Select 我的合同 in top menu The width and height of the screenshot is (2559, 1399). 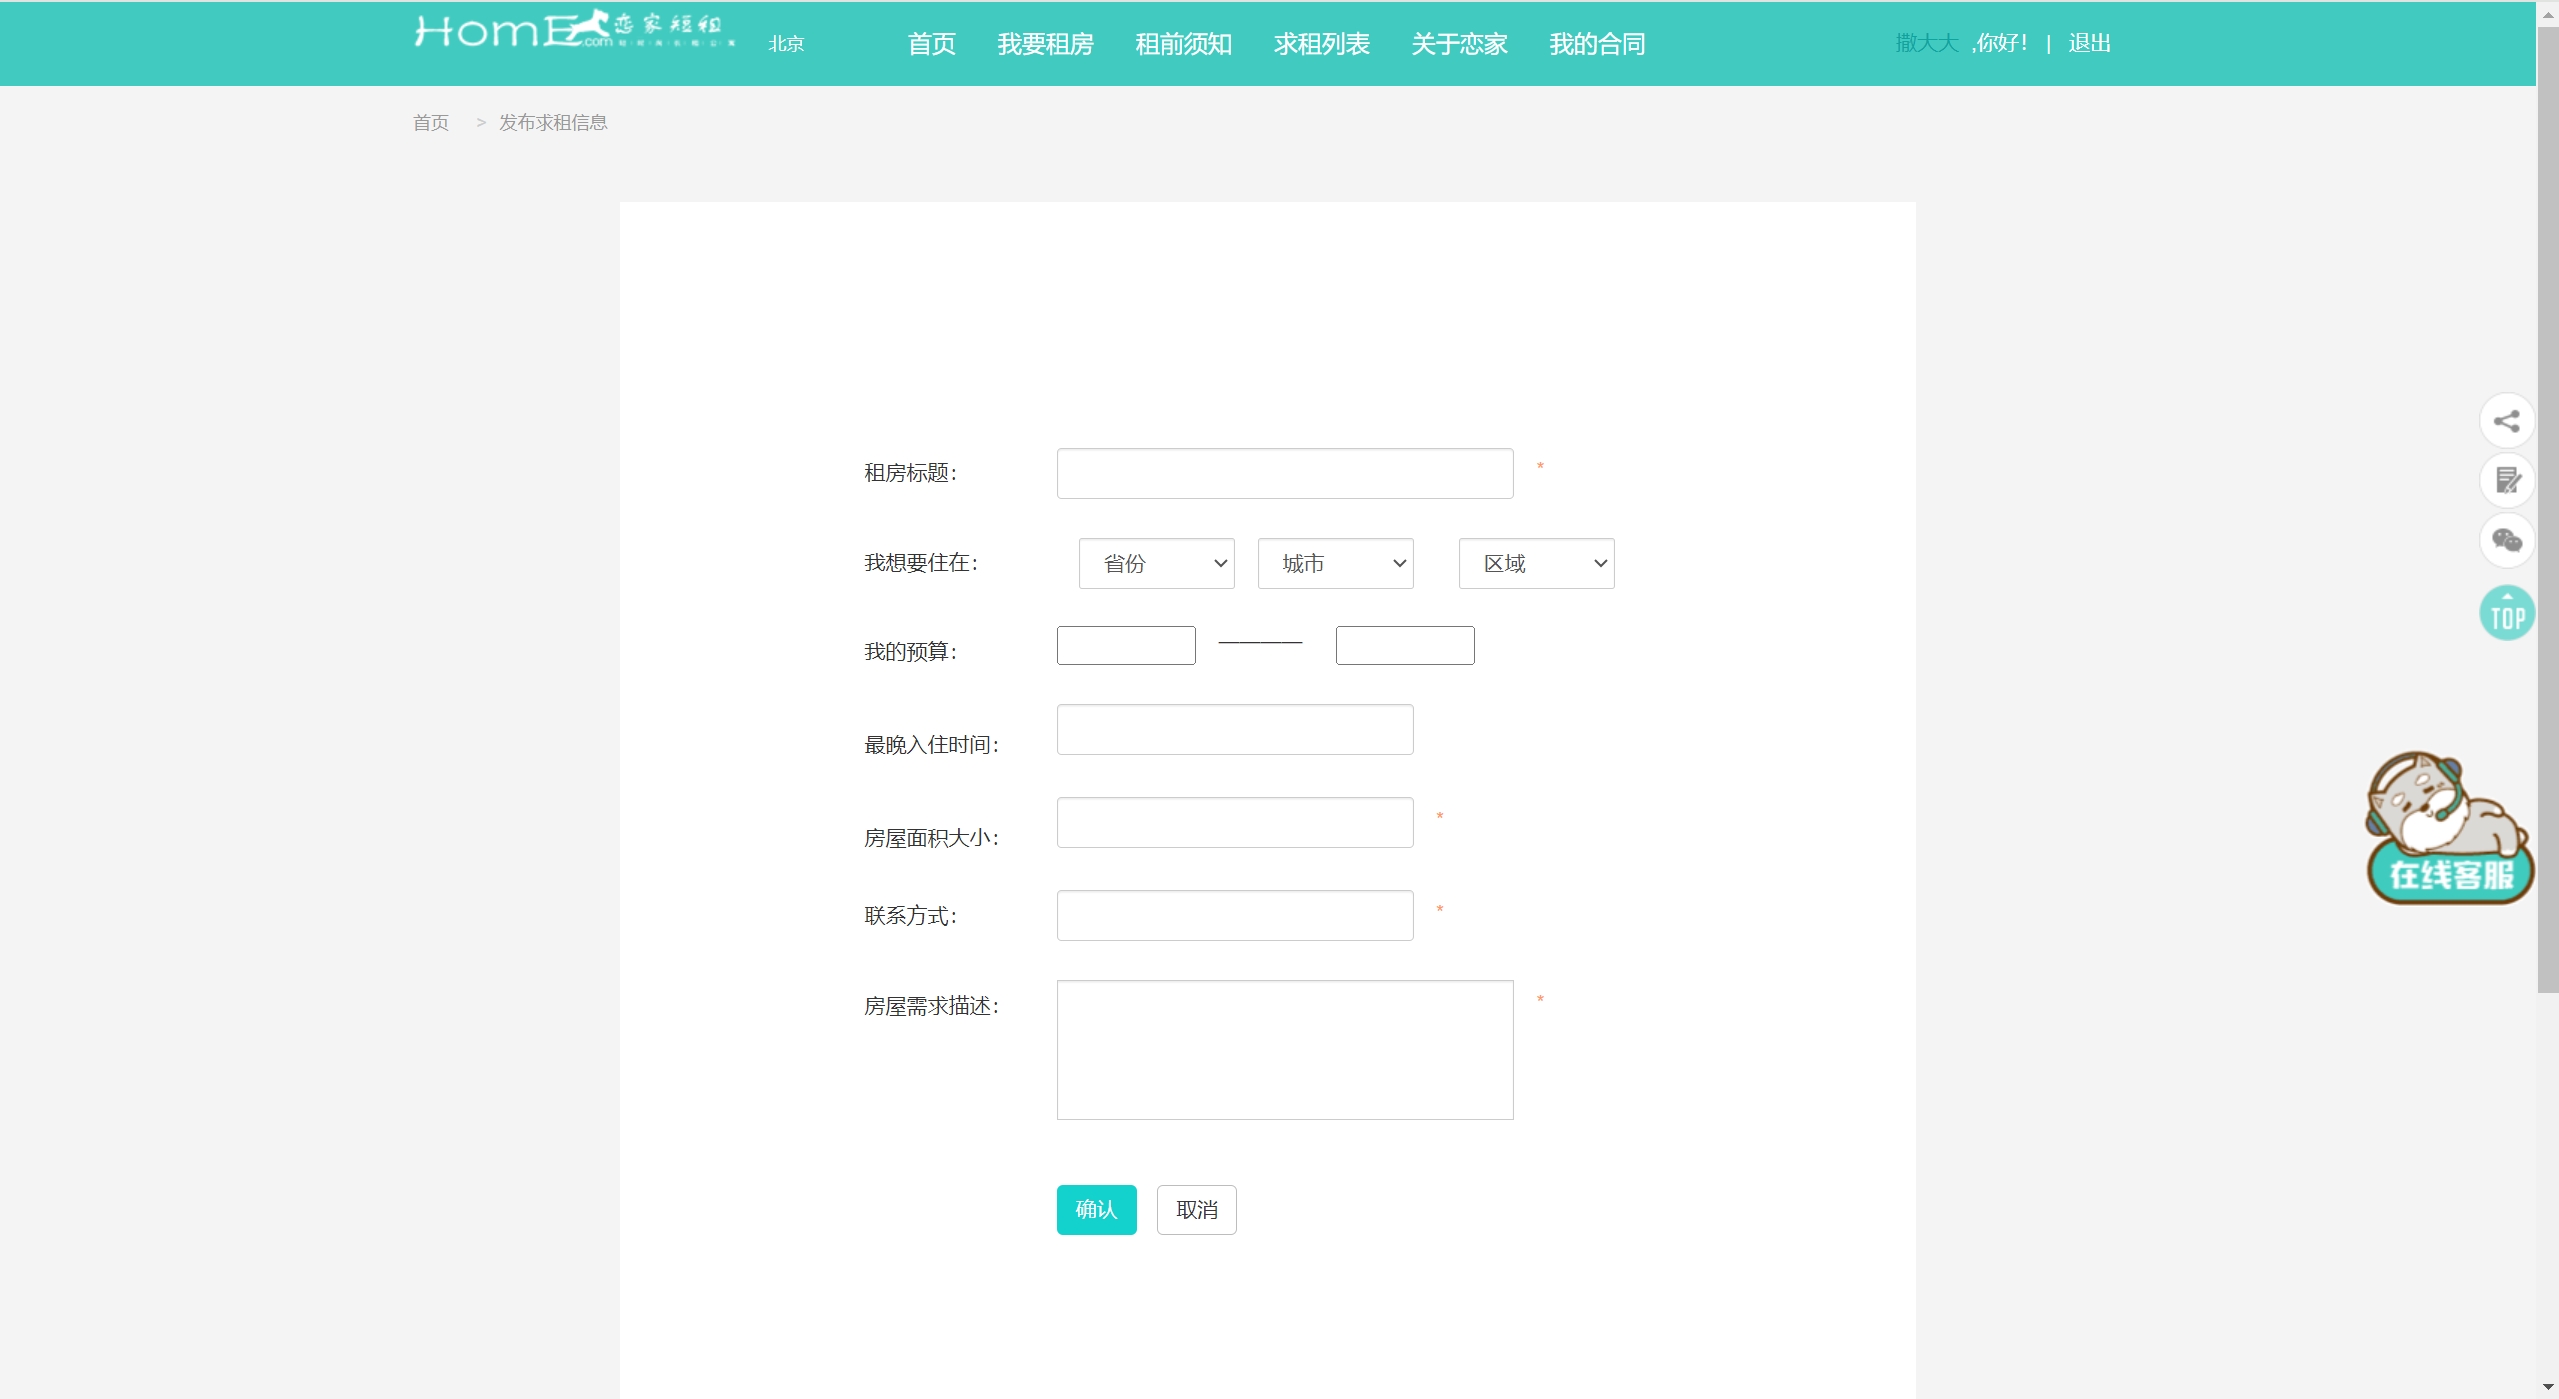(x=1596, y=44)
